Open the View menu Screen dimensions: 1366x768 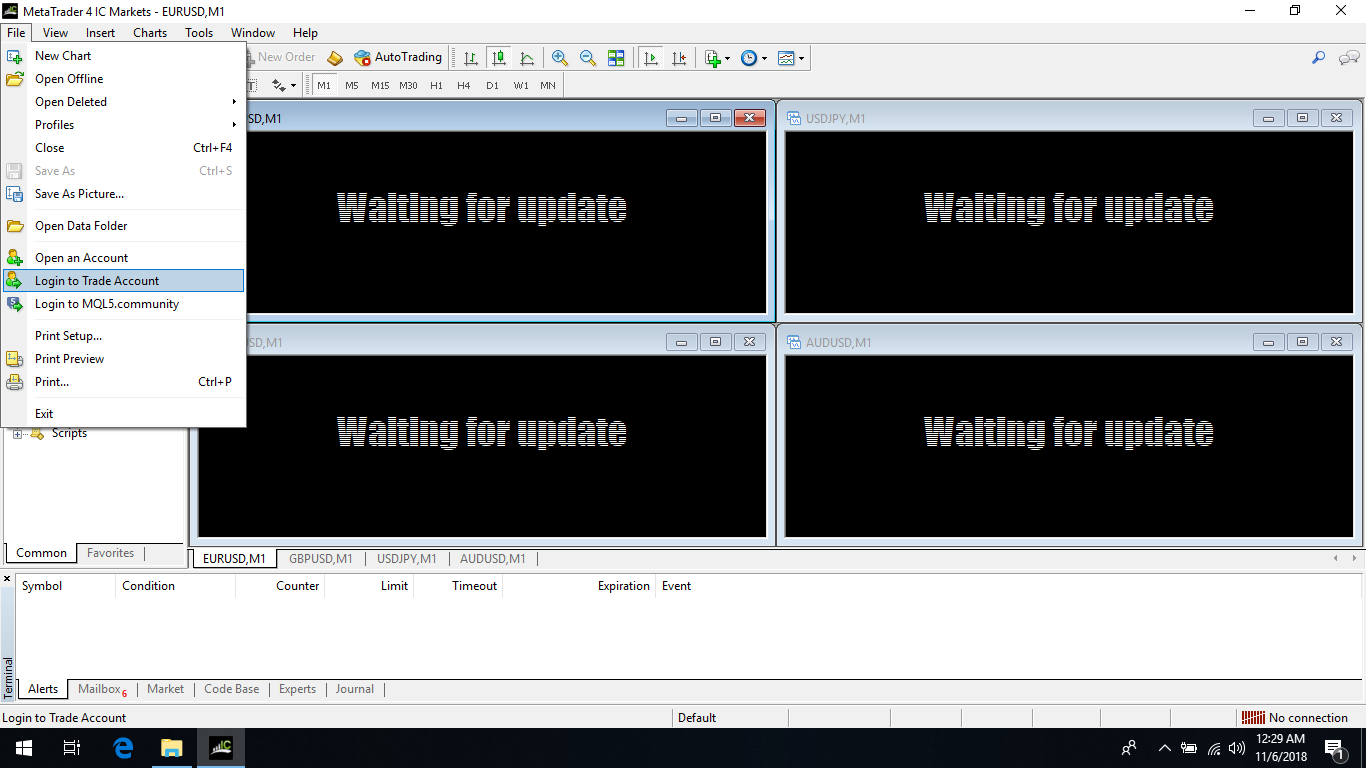(x=55, y=33)
